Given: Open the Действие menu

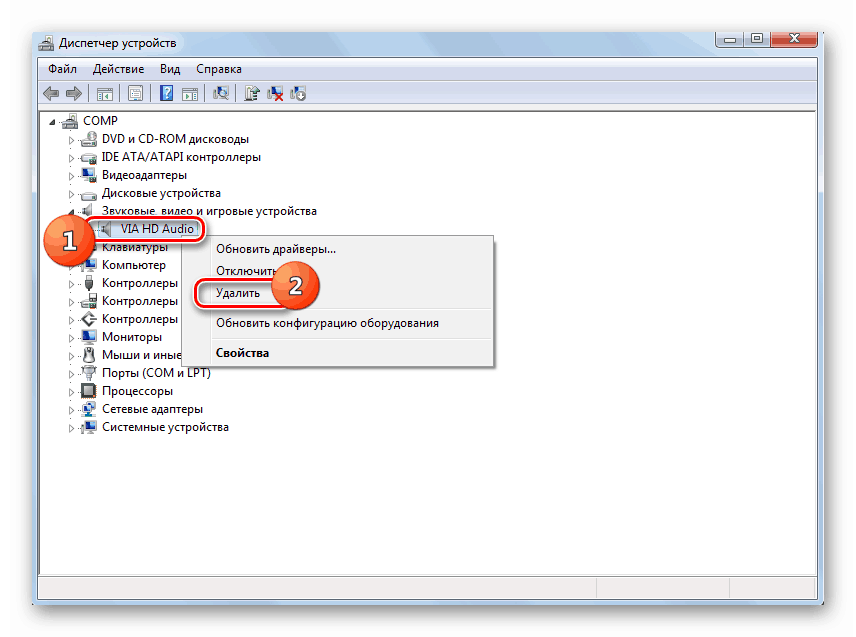Looking at the screenshot, I should tap(118, 68).
